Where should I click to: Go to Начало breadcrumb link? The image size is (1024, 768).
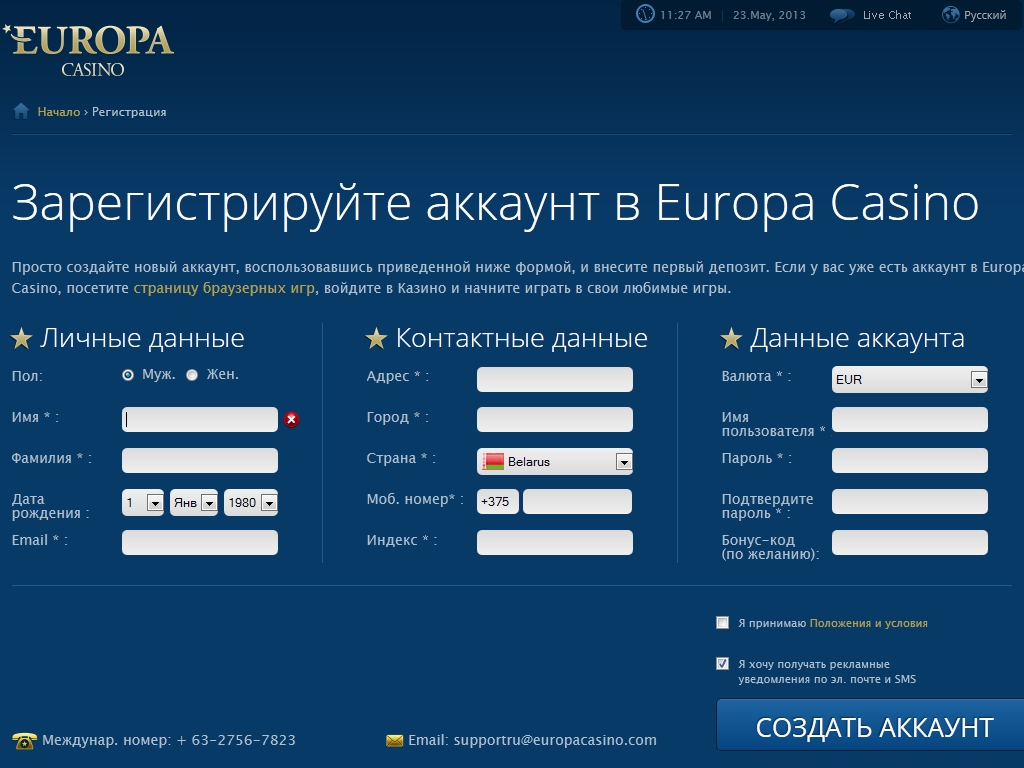tap(58, 112)
